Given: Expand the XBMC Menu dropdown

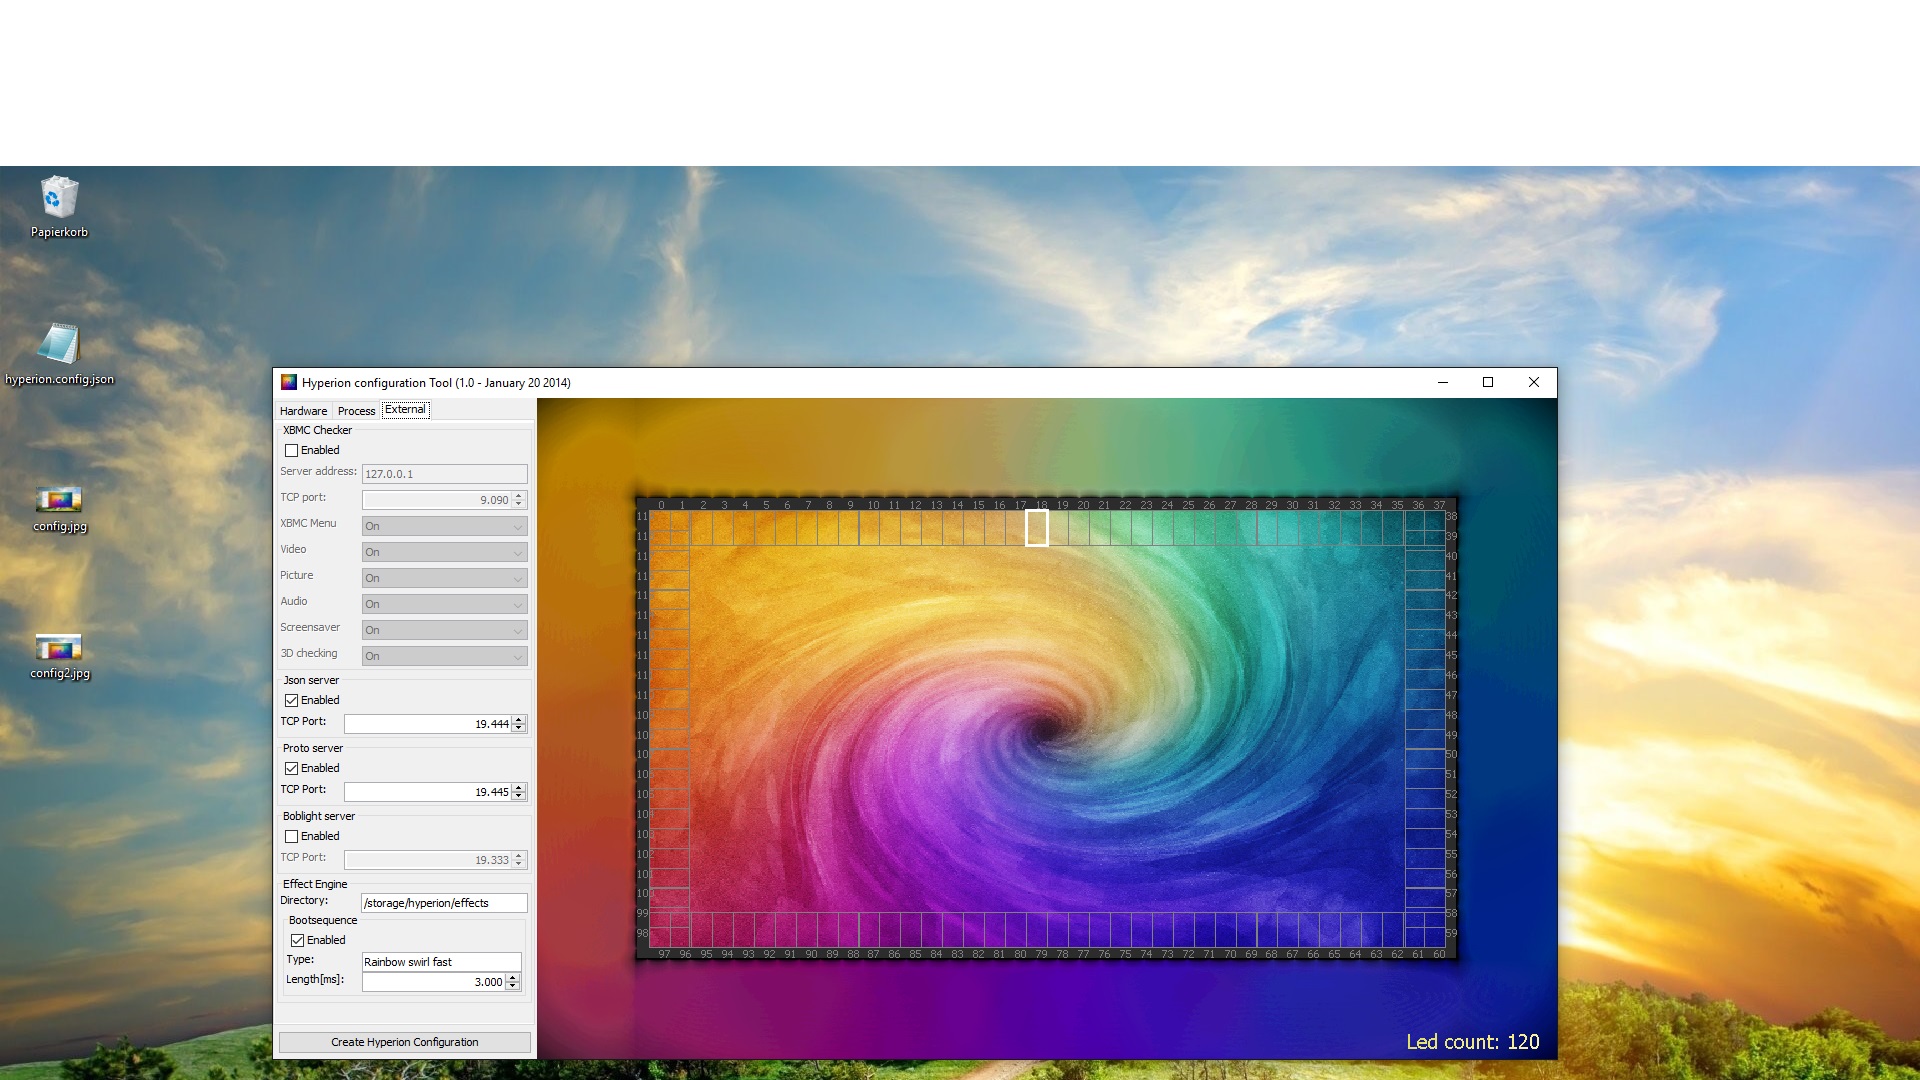Looking at the screenshot, I should (444, 526).
